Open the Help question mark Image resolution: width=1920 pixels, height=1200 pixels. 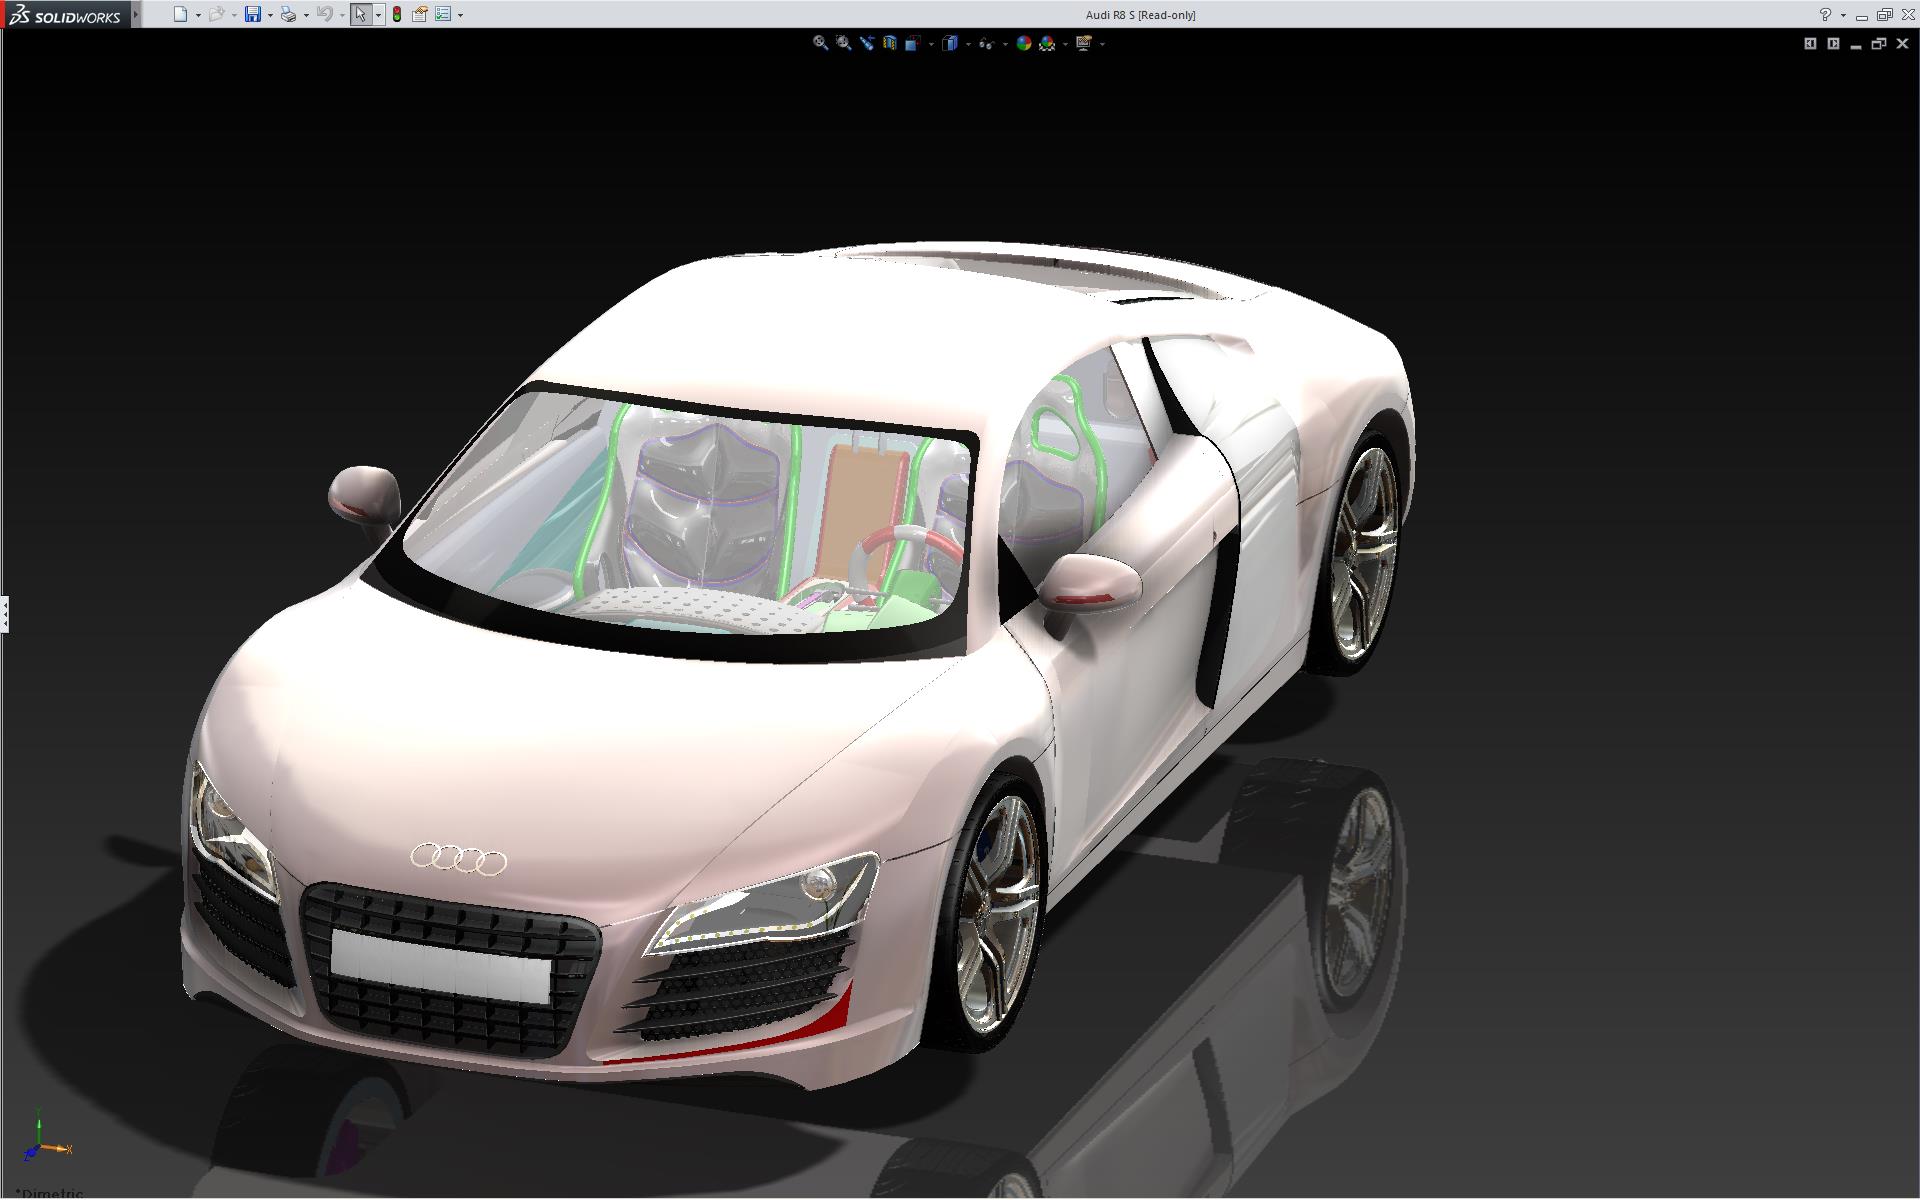point(1825,14)
